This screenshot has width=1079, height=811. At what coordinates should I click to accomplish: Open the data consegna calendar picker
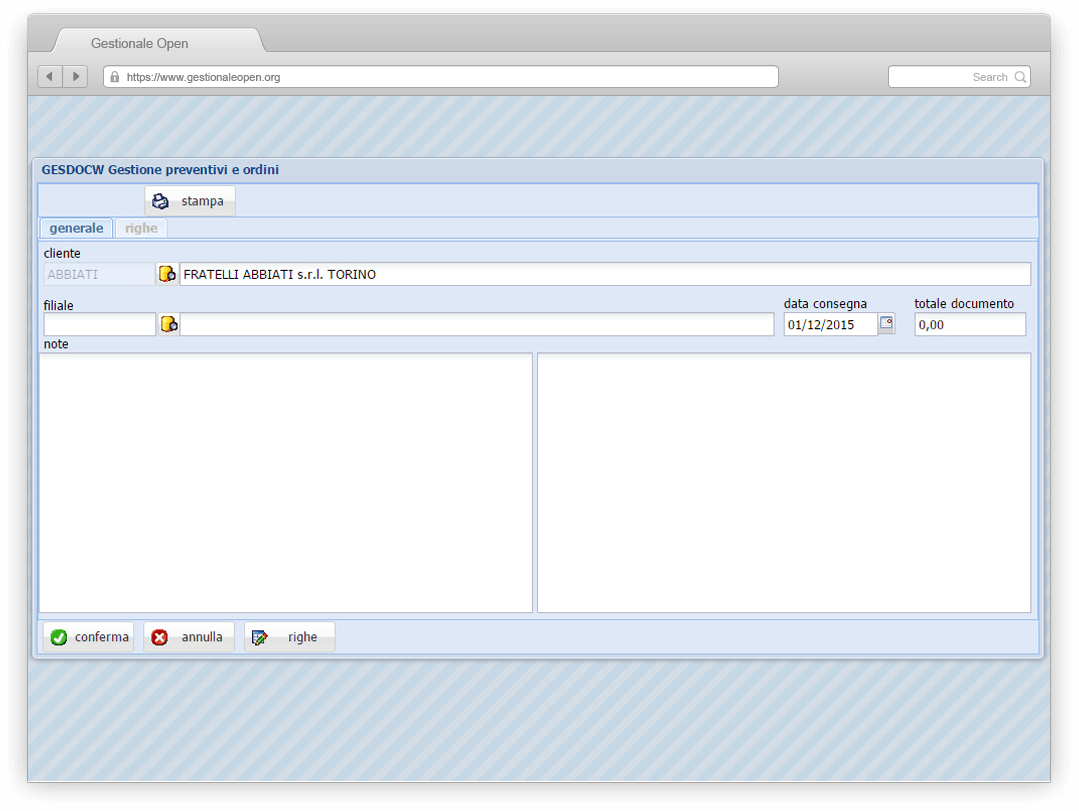[x=886, y=323]
